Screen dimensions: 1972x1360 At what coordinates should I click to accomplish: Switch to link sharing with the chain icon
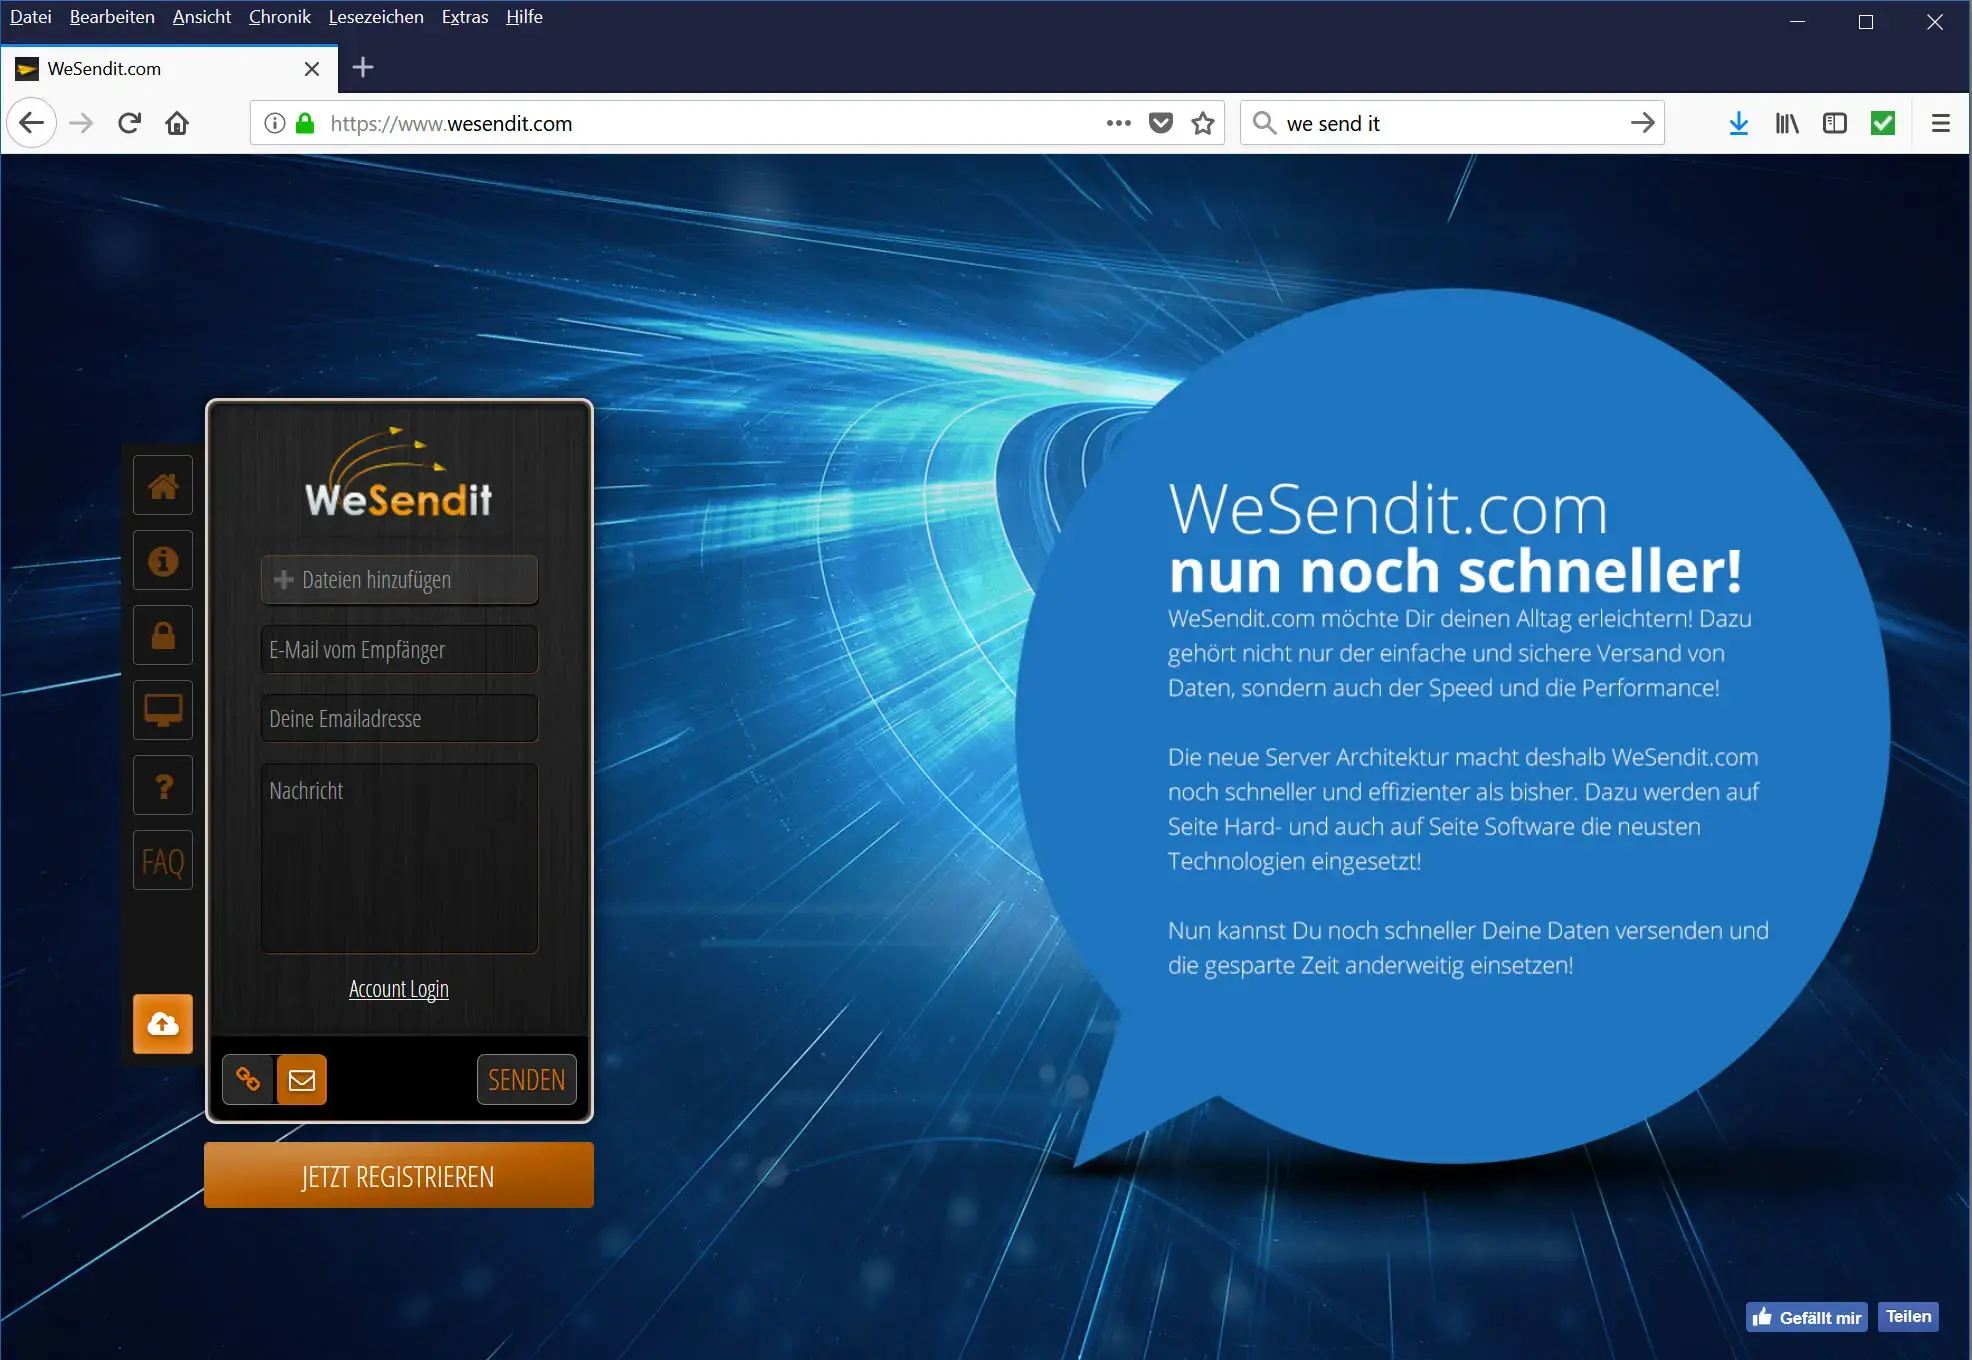248,1079
